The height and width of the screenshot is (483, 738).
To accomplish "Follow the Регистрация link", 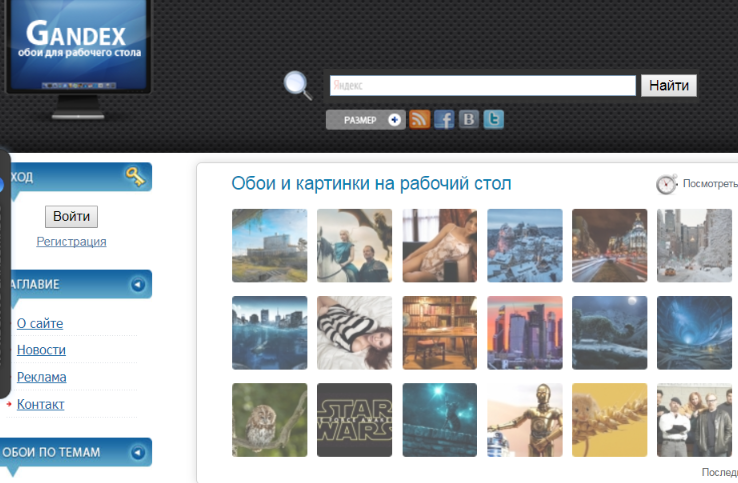I will click(71, 241).
